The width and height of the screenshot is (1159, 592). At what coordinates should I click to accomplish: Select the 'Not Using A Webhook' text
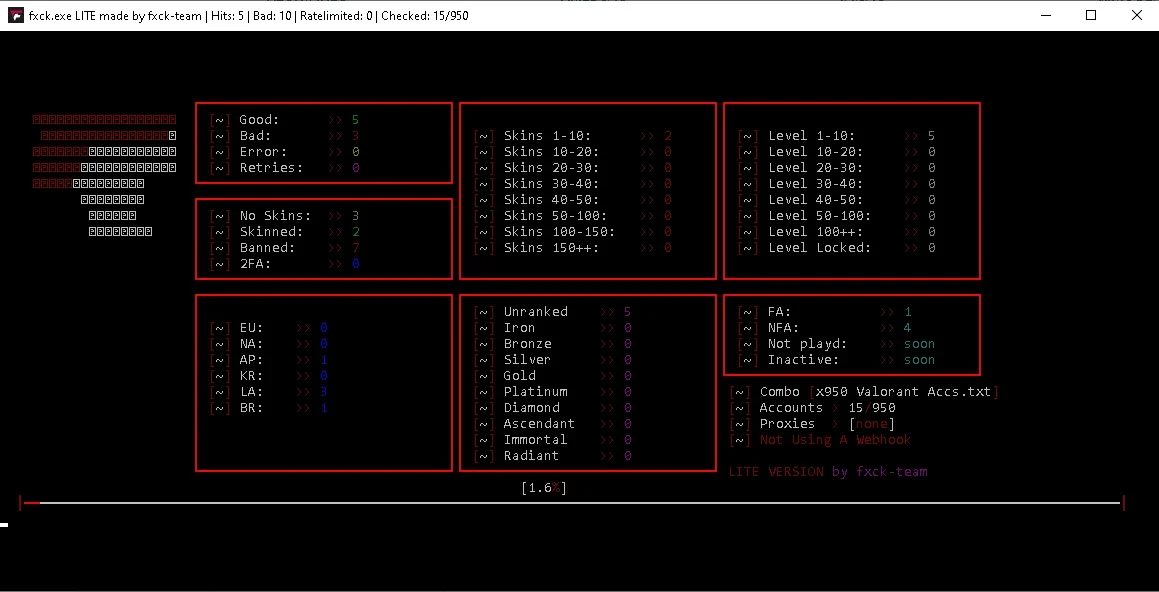point(835,440)
